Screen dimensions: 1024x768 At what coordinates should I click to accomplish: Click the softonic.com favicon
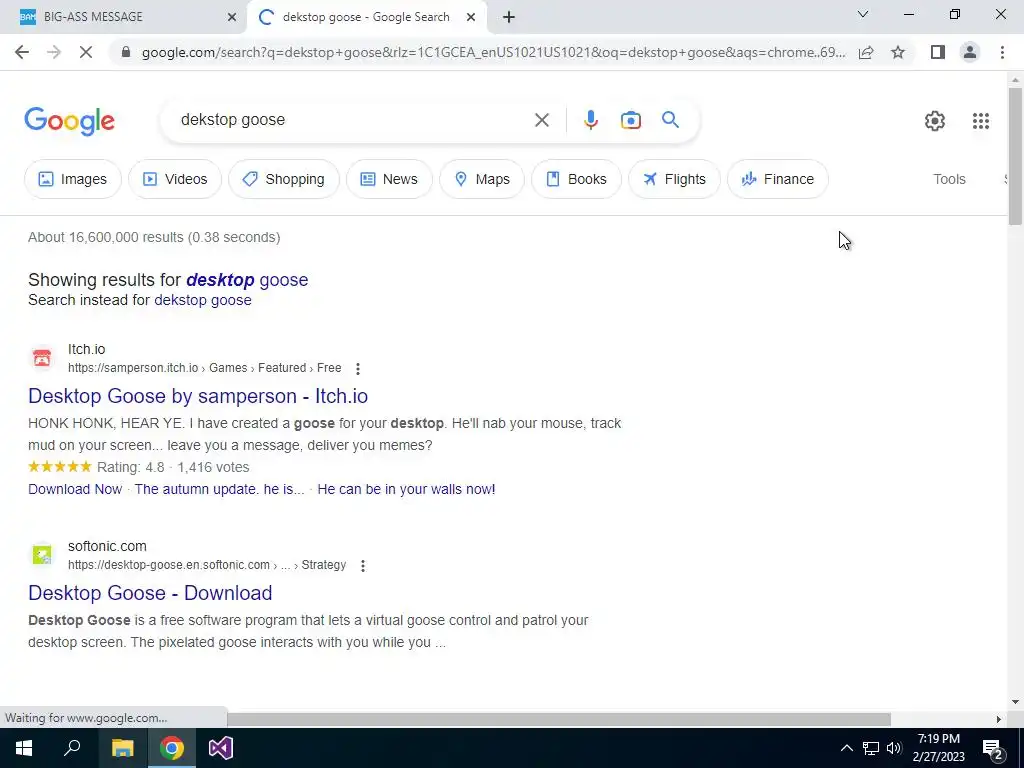click(x=42, y=554)
